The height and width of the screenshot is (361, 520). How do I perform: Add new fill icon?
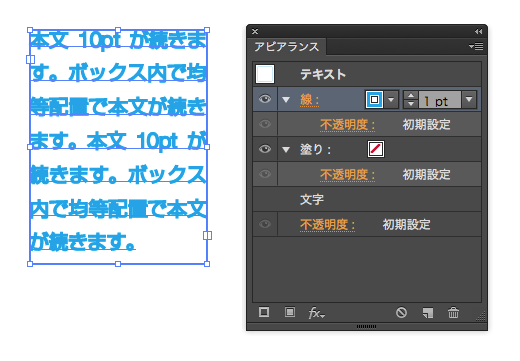(290, 312)
